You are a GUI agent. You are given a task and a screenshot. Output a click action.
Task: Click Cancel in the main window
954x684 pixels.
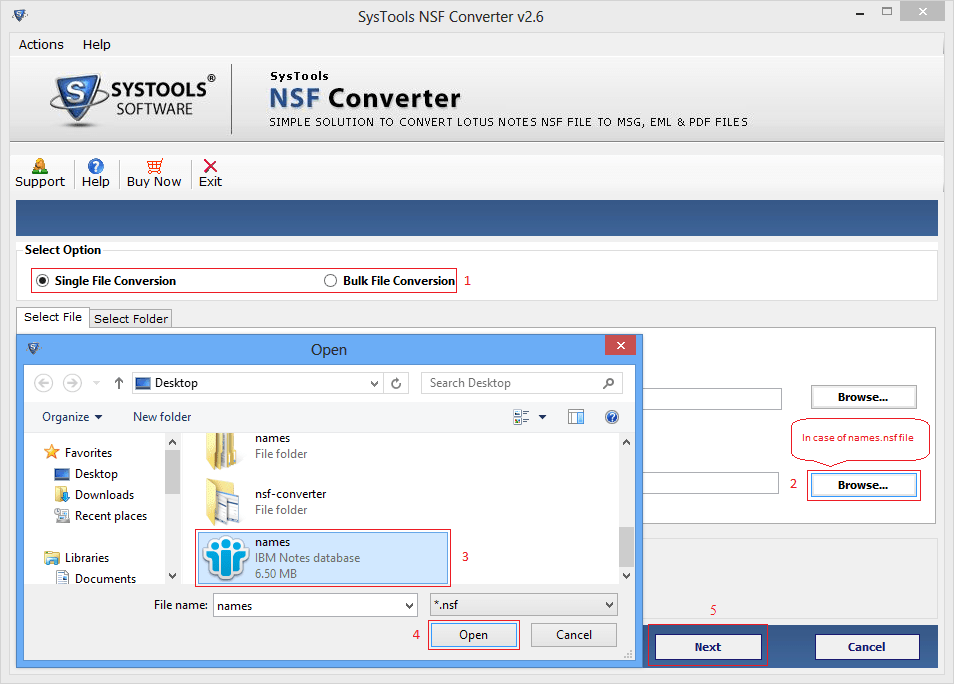pos(866,647)
